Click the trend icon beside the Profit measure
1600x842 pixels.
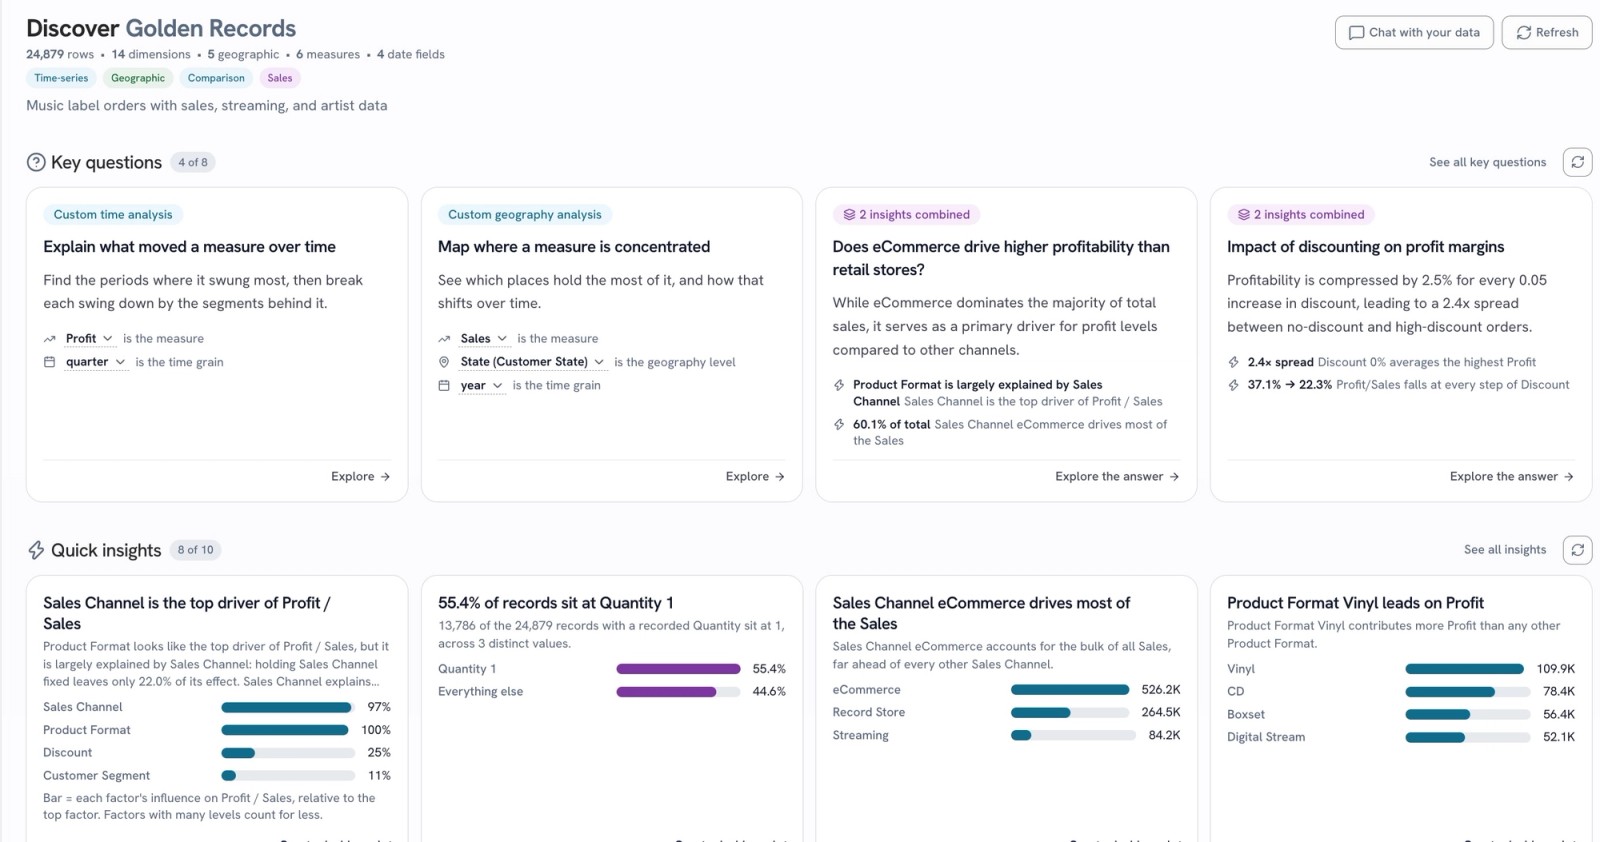tap(49, 339)
